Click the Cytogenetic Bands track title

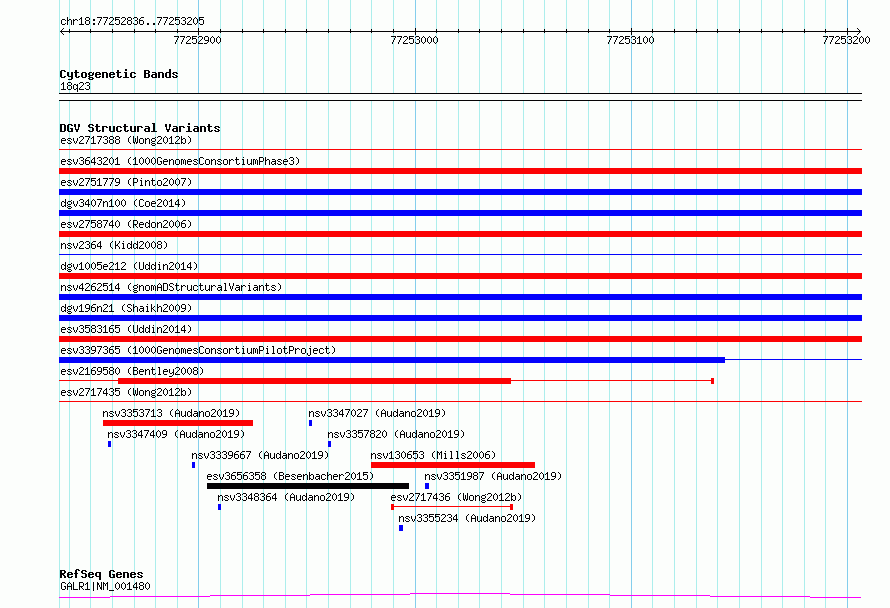(119, 74)
